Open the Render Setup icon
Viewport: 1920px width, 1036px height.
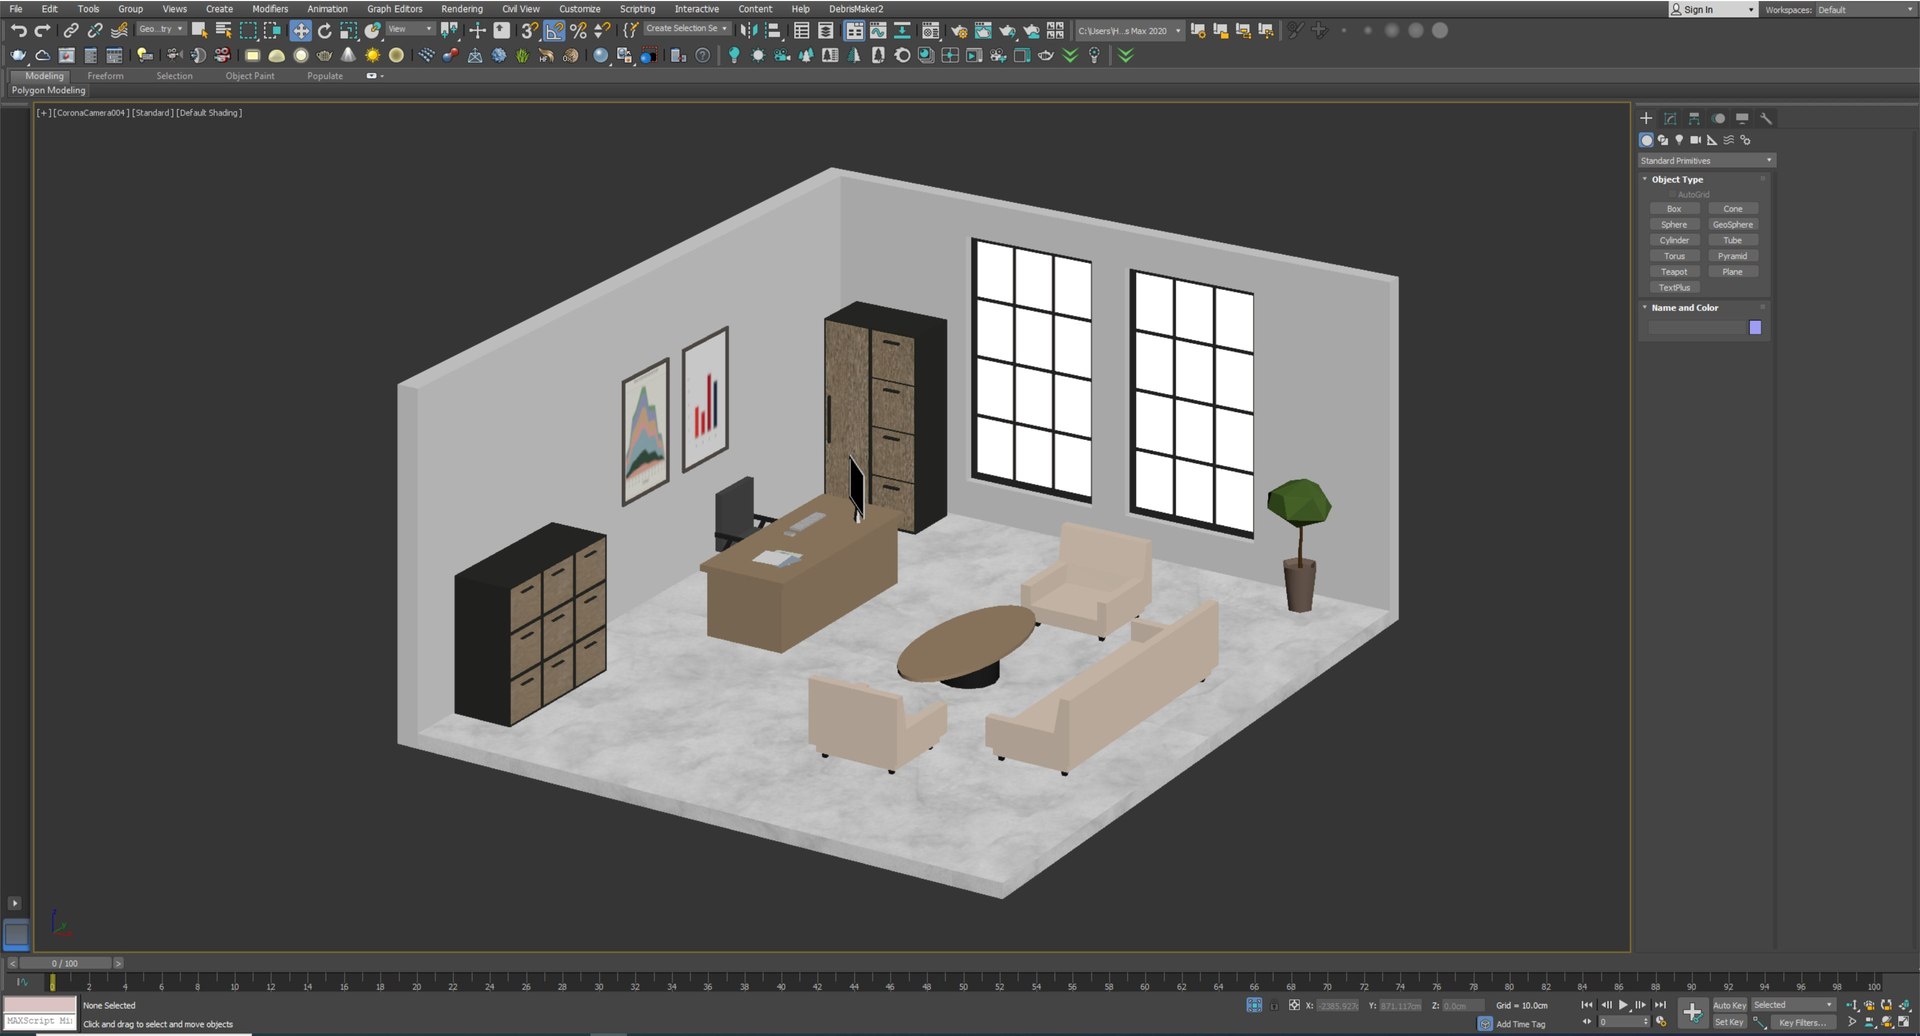click(959, 31)
